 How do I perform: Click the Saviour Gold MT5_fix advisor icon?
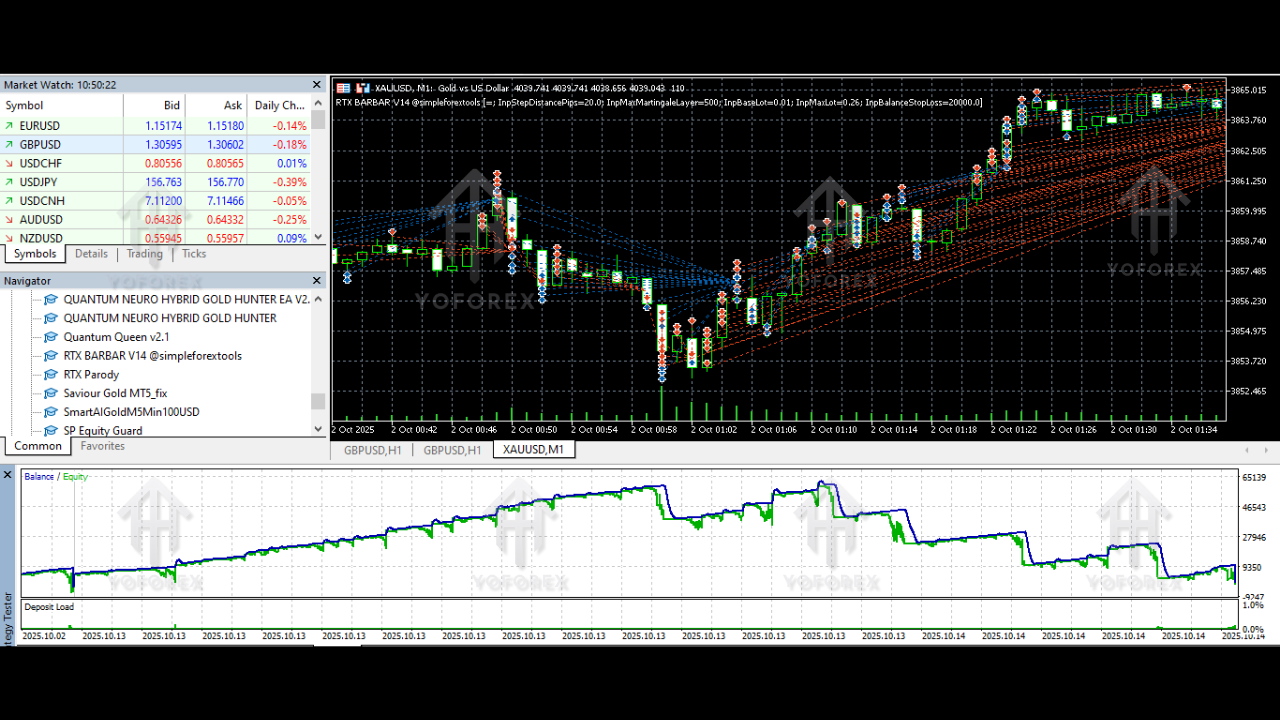click(51, 394)
